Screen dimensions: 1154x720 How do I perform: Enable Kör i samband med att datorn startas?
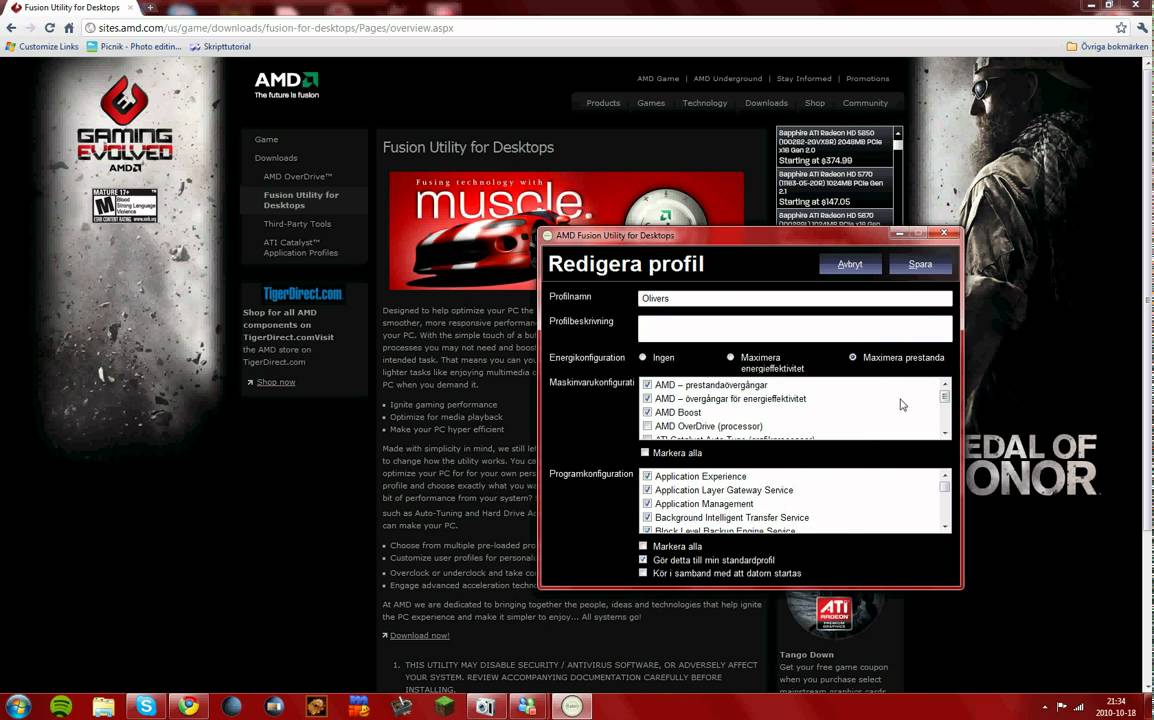pyautogui.click(x=643, y=573)
